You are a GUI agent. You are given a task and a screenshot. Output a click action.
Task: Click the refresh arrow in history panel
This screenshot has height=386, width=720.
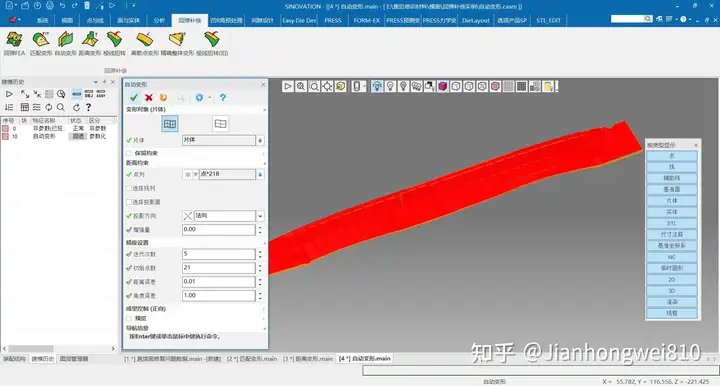click(x=76, y=107)
